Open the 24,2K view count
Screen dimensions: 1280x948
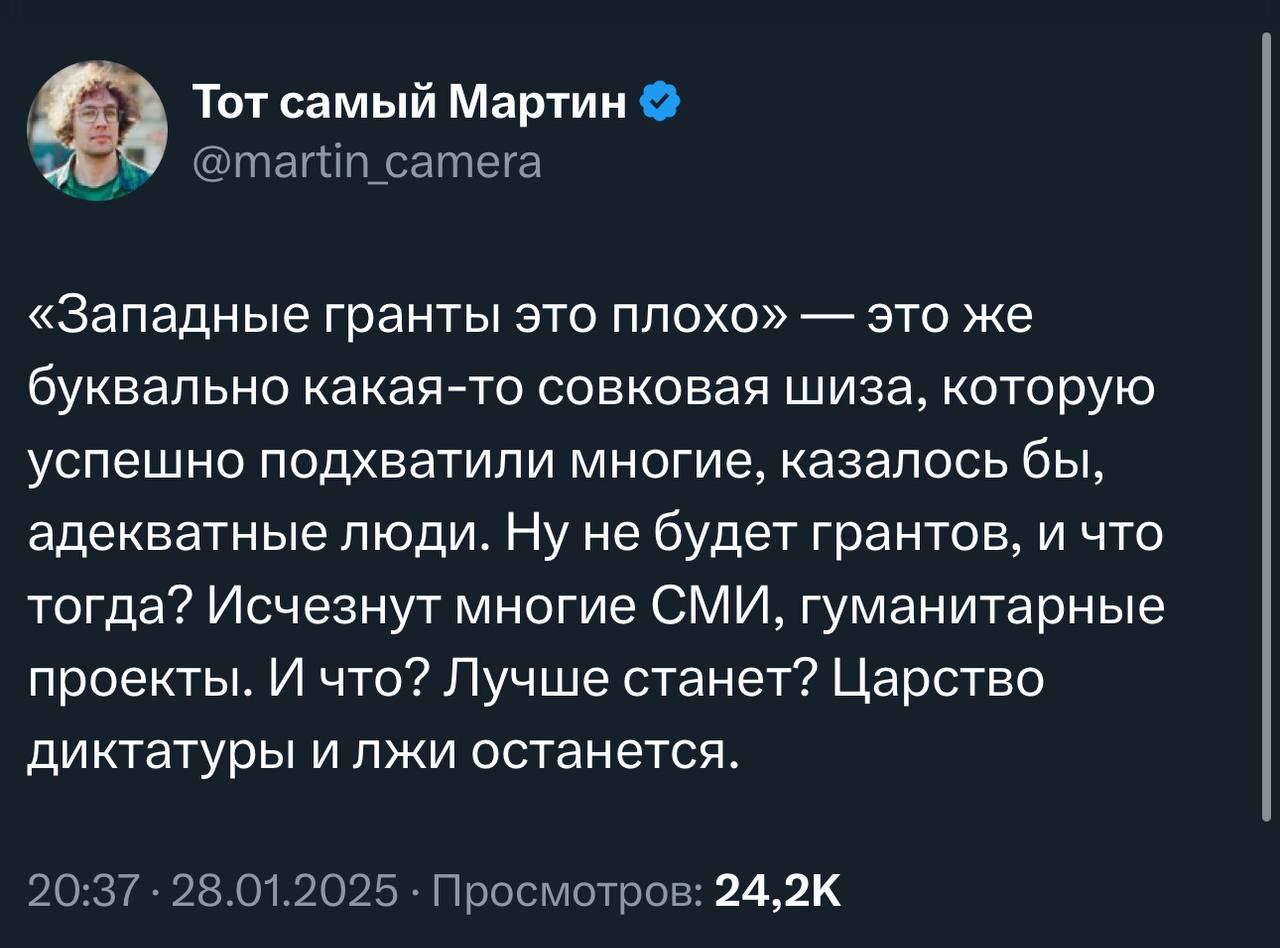coord(779,889)
